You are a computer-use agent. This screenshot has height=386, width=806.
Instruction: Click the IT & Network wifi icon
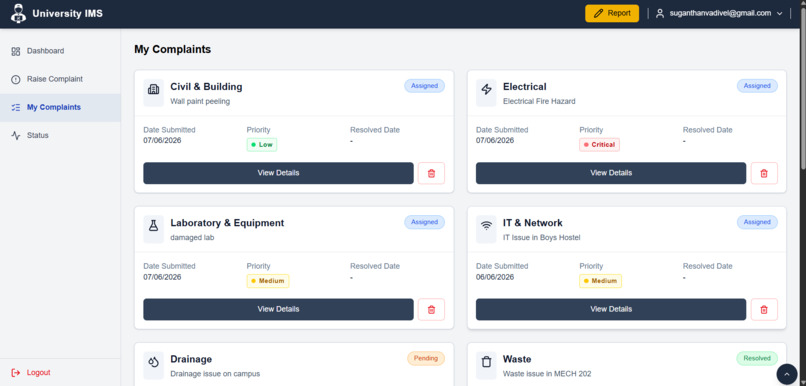coord(486,226)
